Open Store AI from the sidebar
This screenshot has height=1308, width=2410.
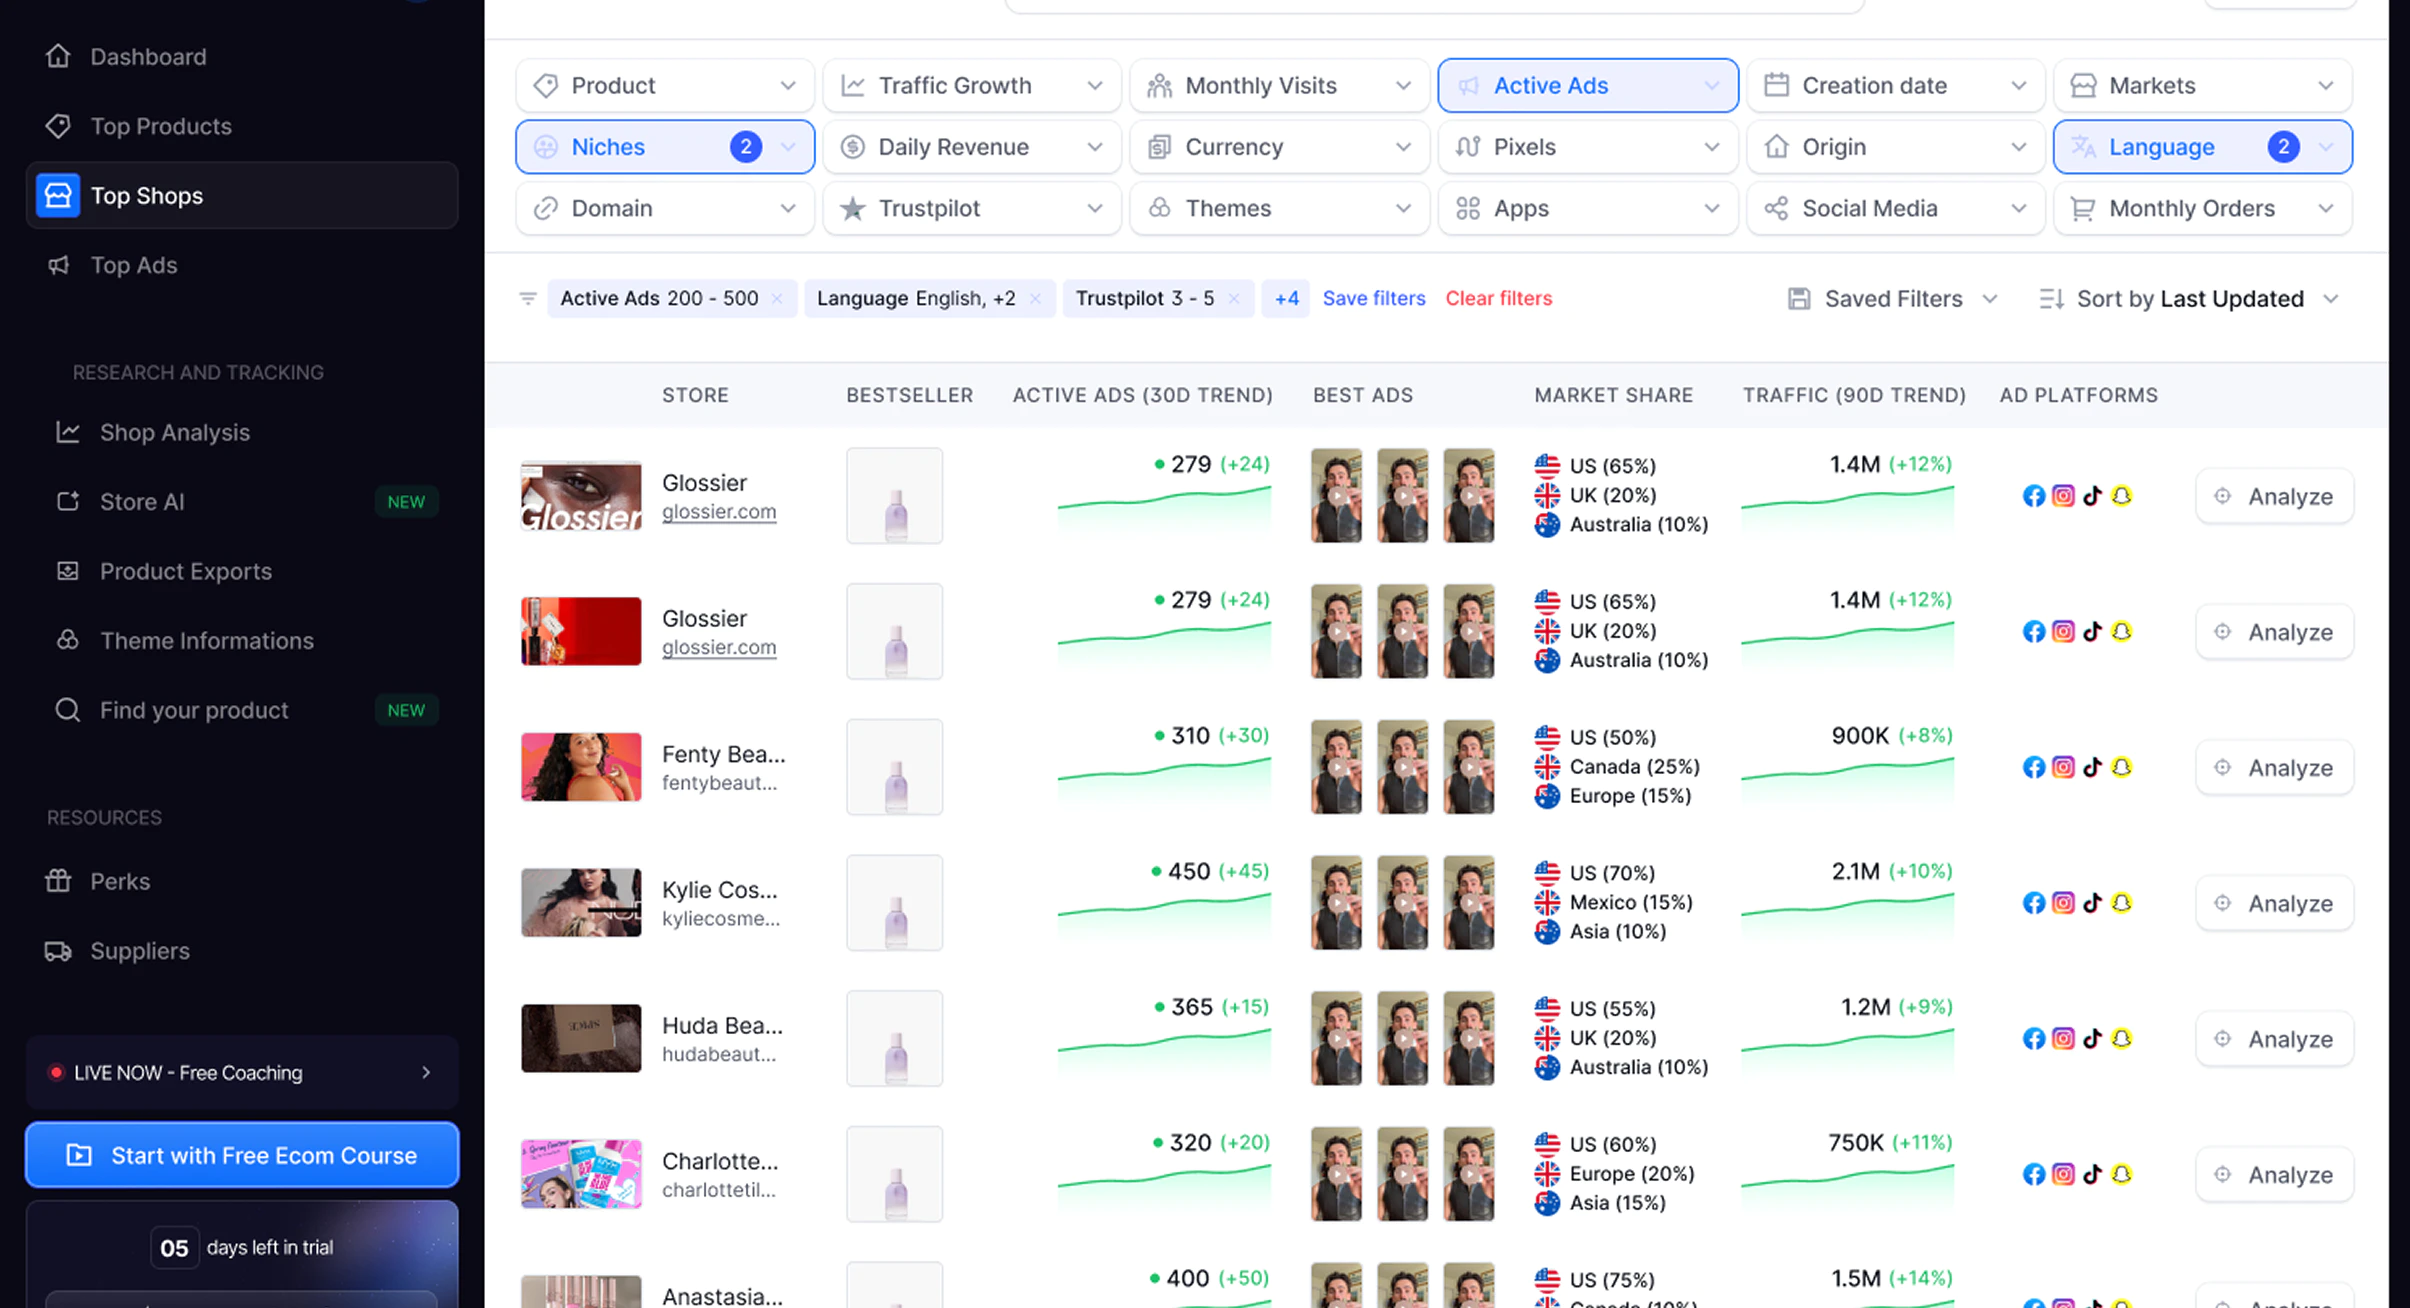point(142,502)
